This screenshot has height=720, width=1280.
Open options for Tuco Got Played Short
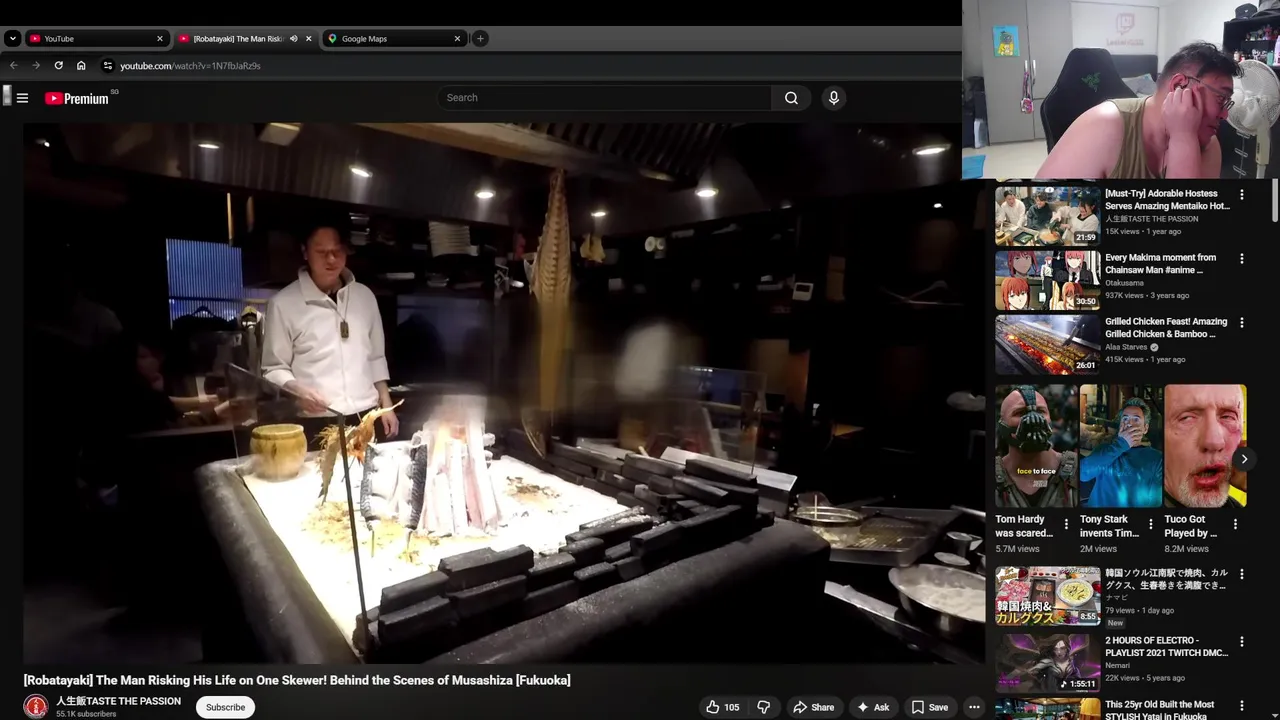click(x=1235, y=524)
